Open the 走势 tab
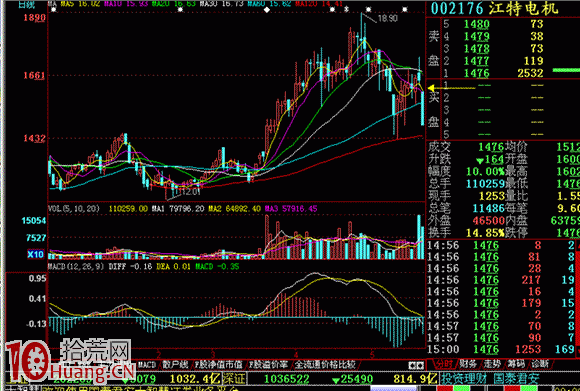This screenshot has height=391, width=580. point(492,364)
